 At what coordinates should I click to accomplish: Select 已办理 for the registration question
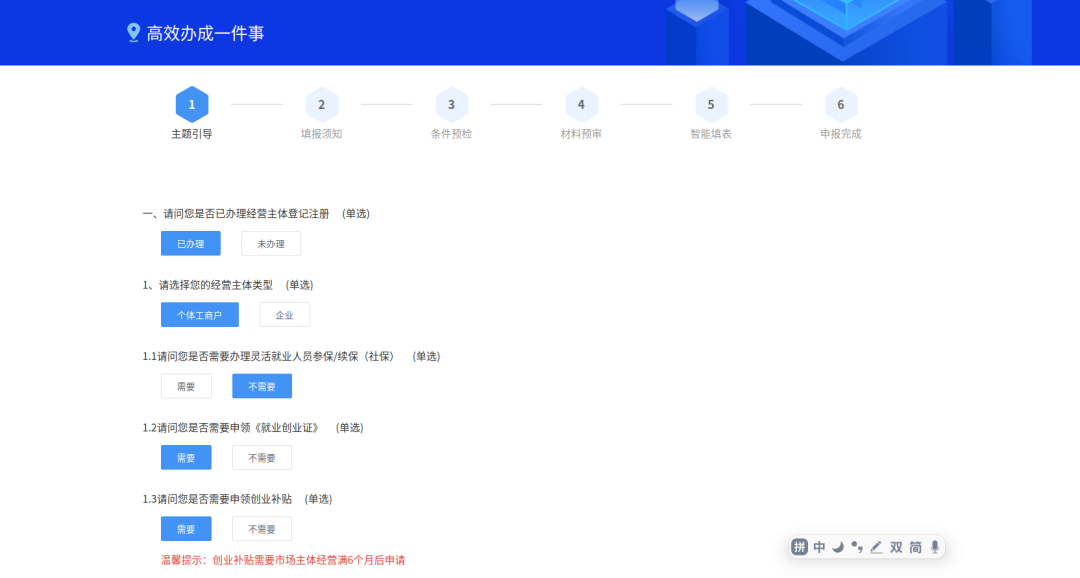190,243
